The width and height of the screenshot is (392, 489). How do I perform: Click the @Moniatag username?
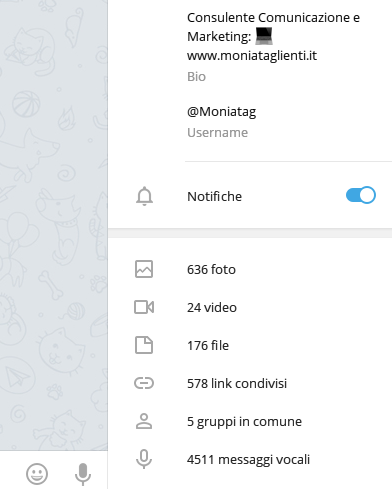pyautogui.click(x=222, y=112)
